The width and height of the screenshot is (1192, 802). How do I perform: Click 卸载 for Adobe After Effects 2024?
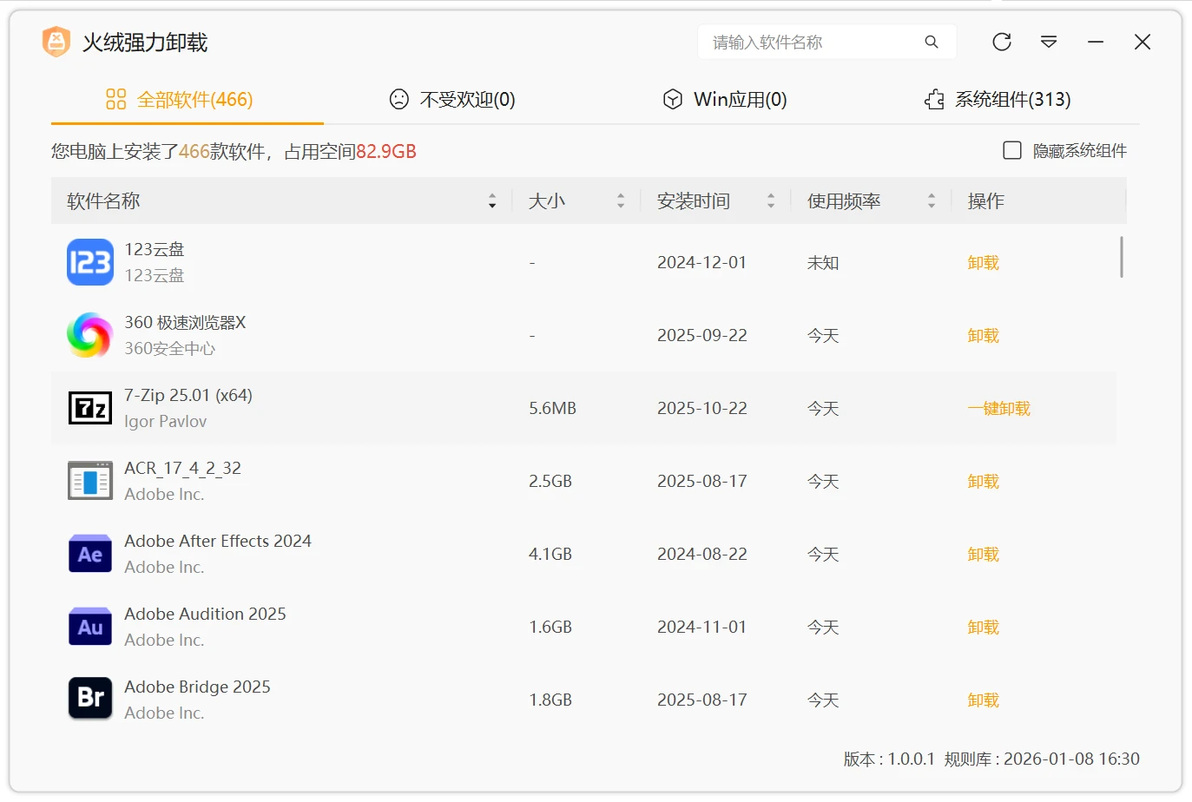(983, 554)
